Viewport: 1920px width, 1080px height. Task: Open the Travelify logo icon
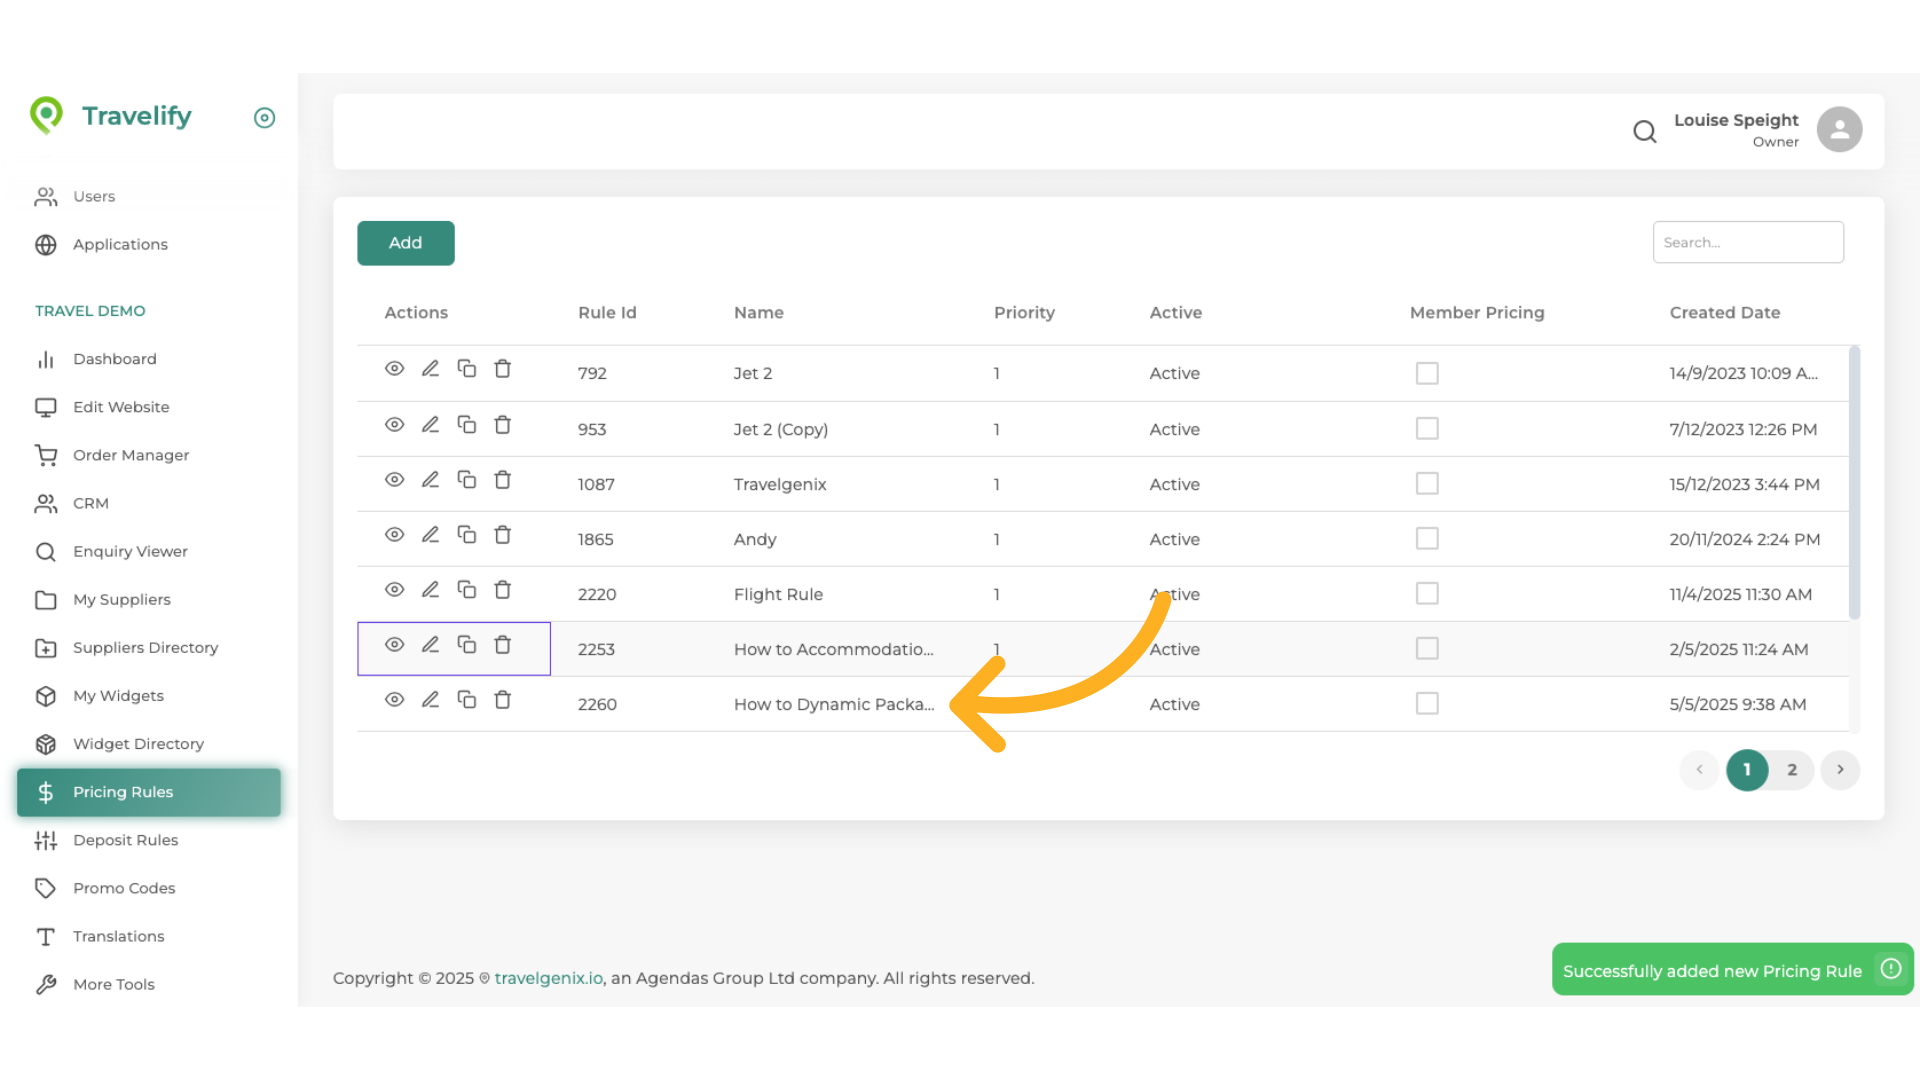click(x=48, y=115)
